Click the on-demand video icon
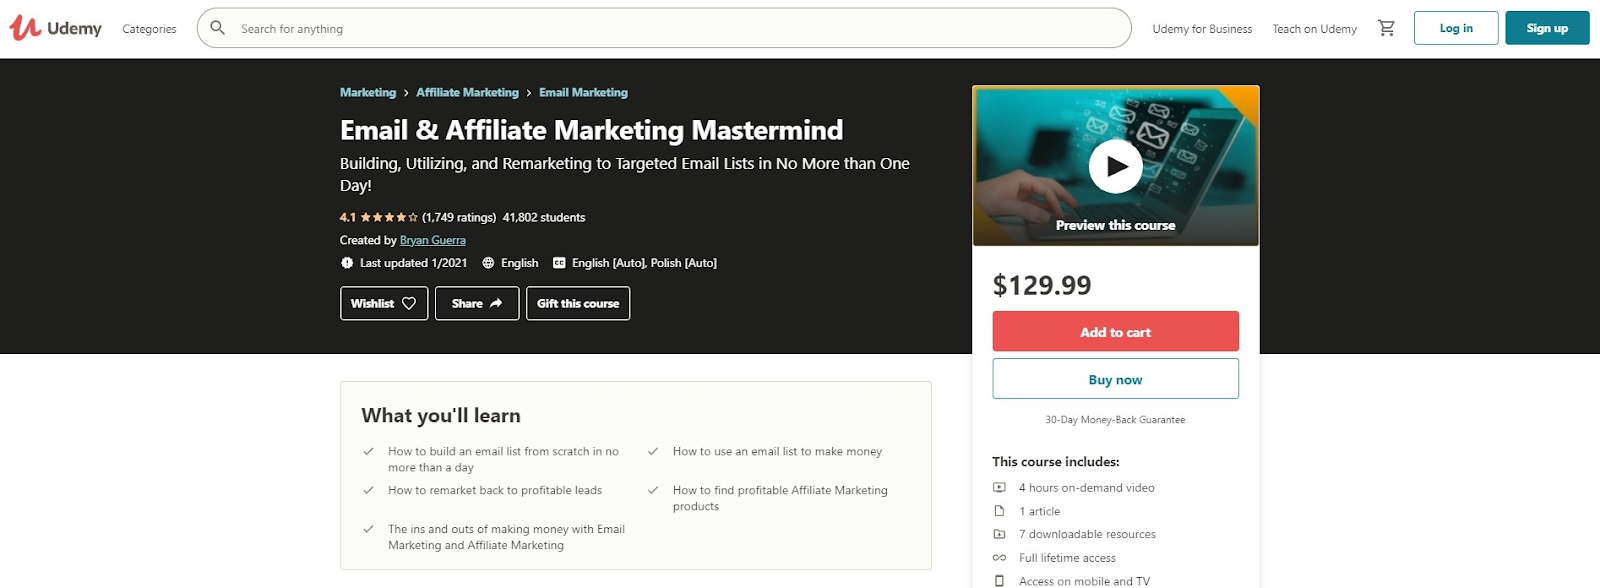1600x588 pixels. pyautogui.click(x=999, y=488)
